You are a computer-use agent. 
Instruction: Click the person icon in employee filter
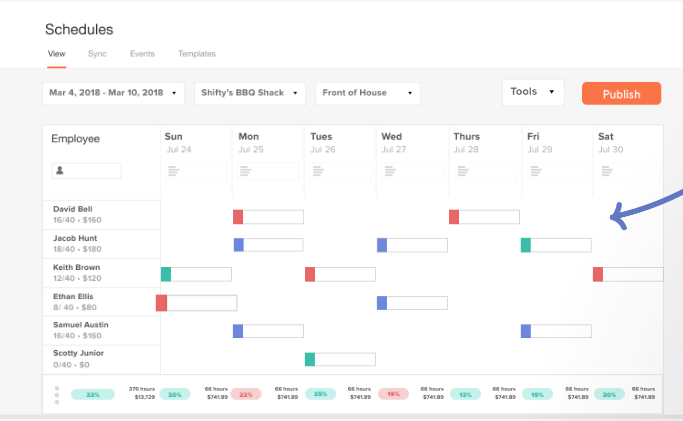(60, 171)
